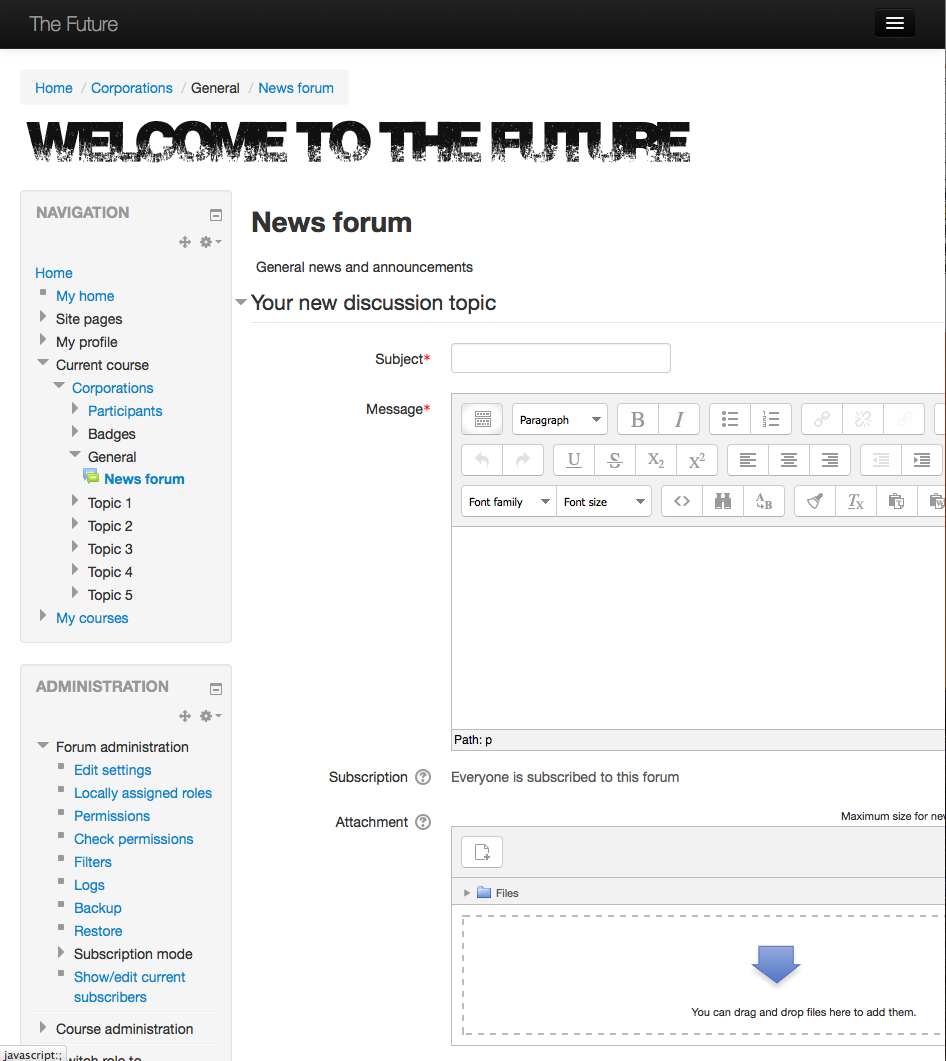
Task: Go to Home breadcrumb link
Action: 53,88
